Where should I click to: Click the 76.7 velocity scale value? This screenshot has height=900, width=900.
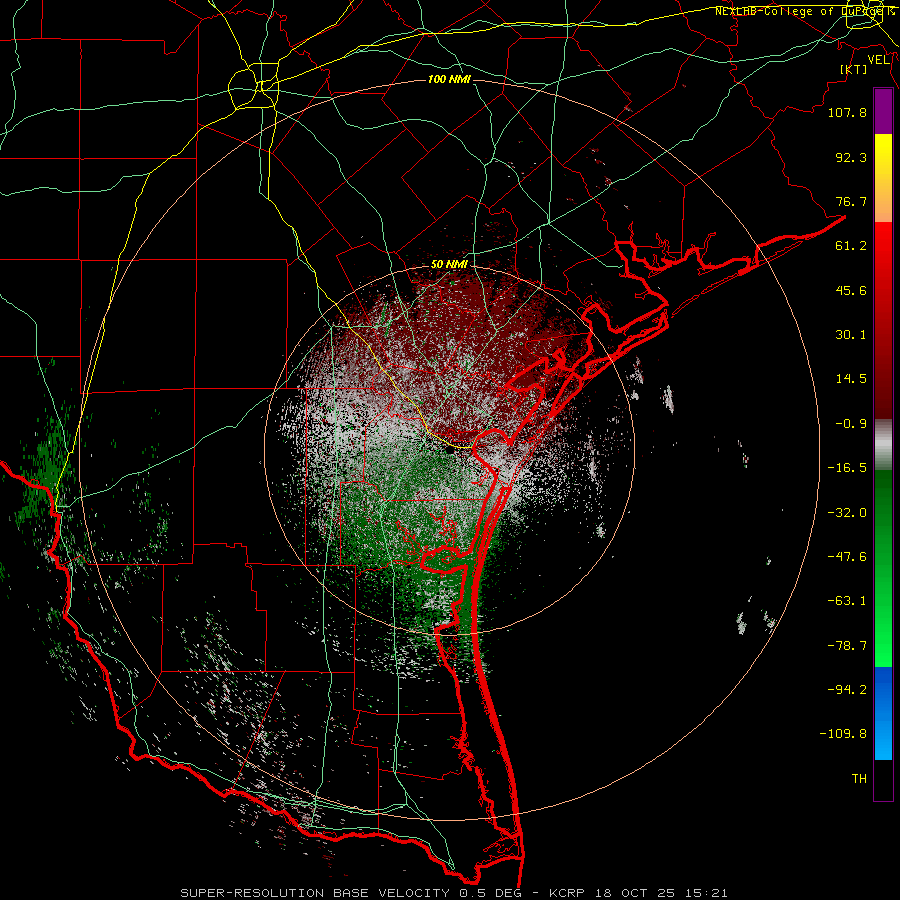(x=851, y=201)
